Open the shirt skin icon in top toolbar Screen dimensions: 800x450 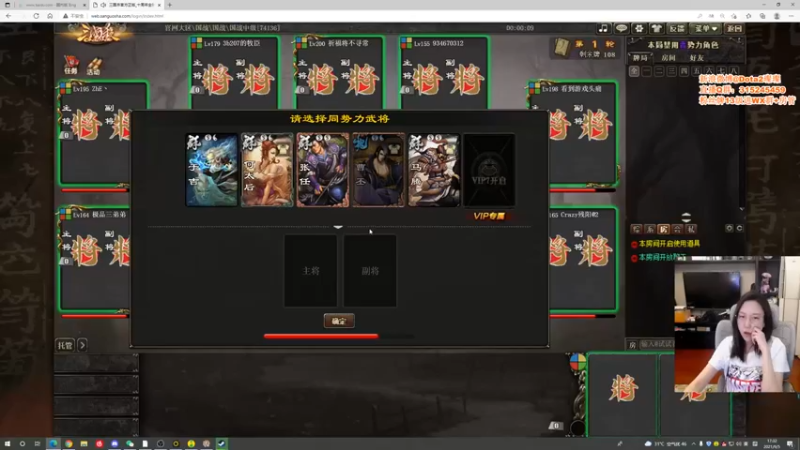(657, 29)
